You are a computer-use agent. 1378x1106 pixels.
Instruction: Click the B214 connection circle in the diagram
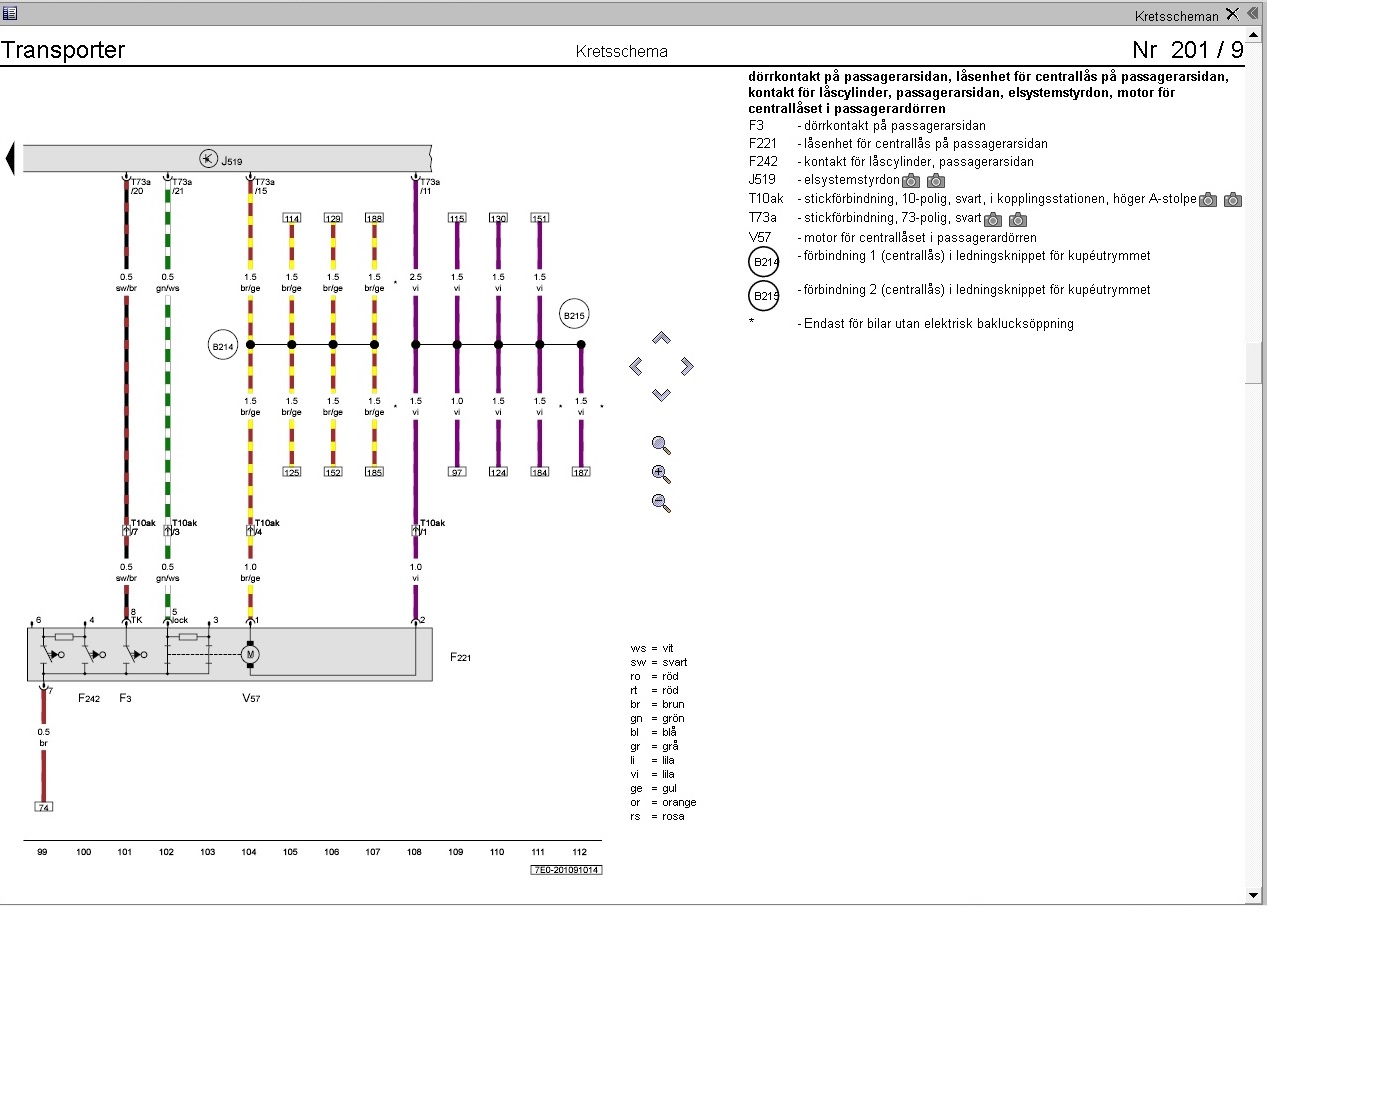222,346
